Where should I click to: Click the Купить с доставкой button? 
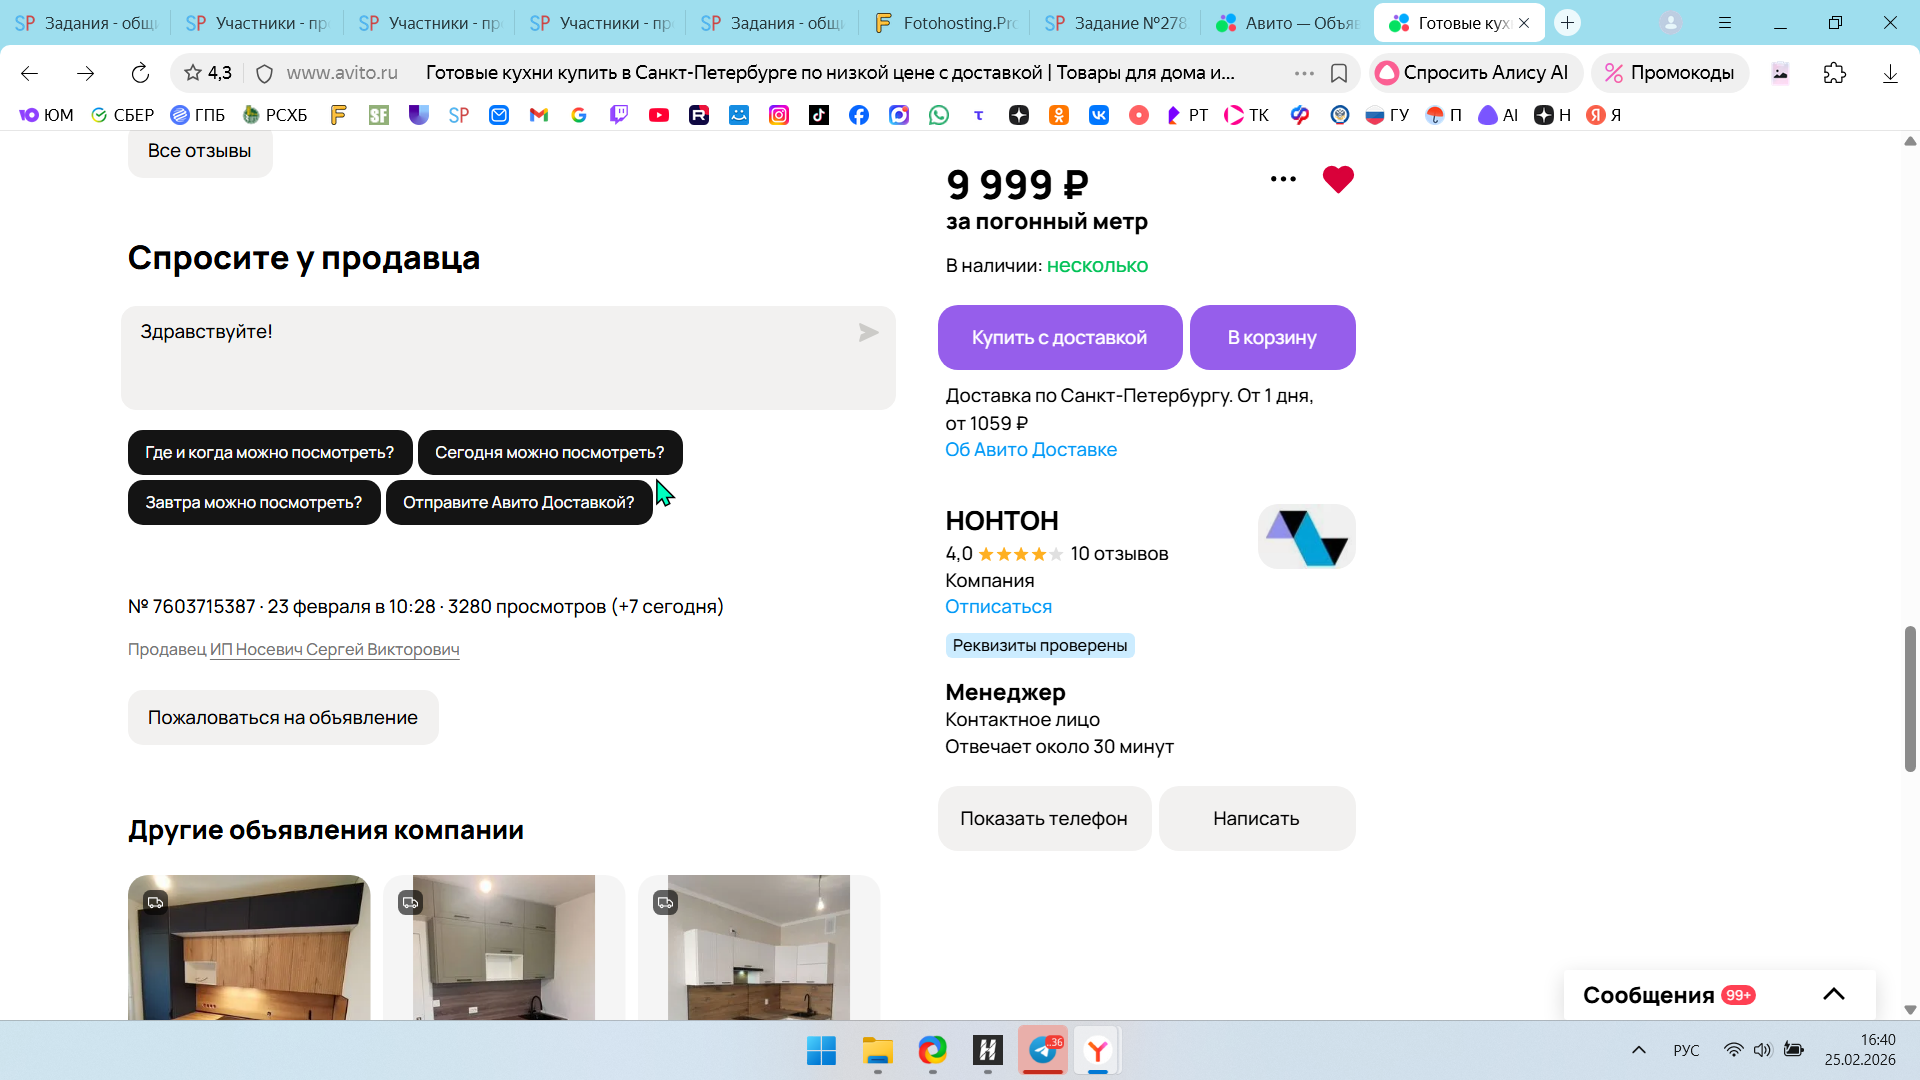click(1060, 338)
